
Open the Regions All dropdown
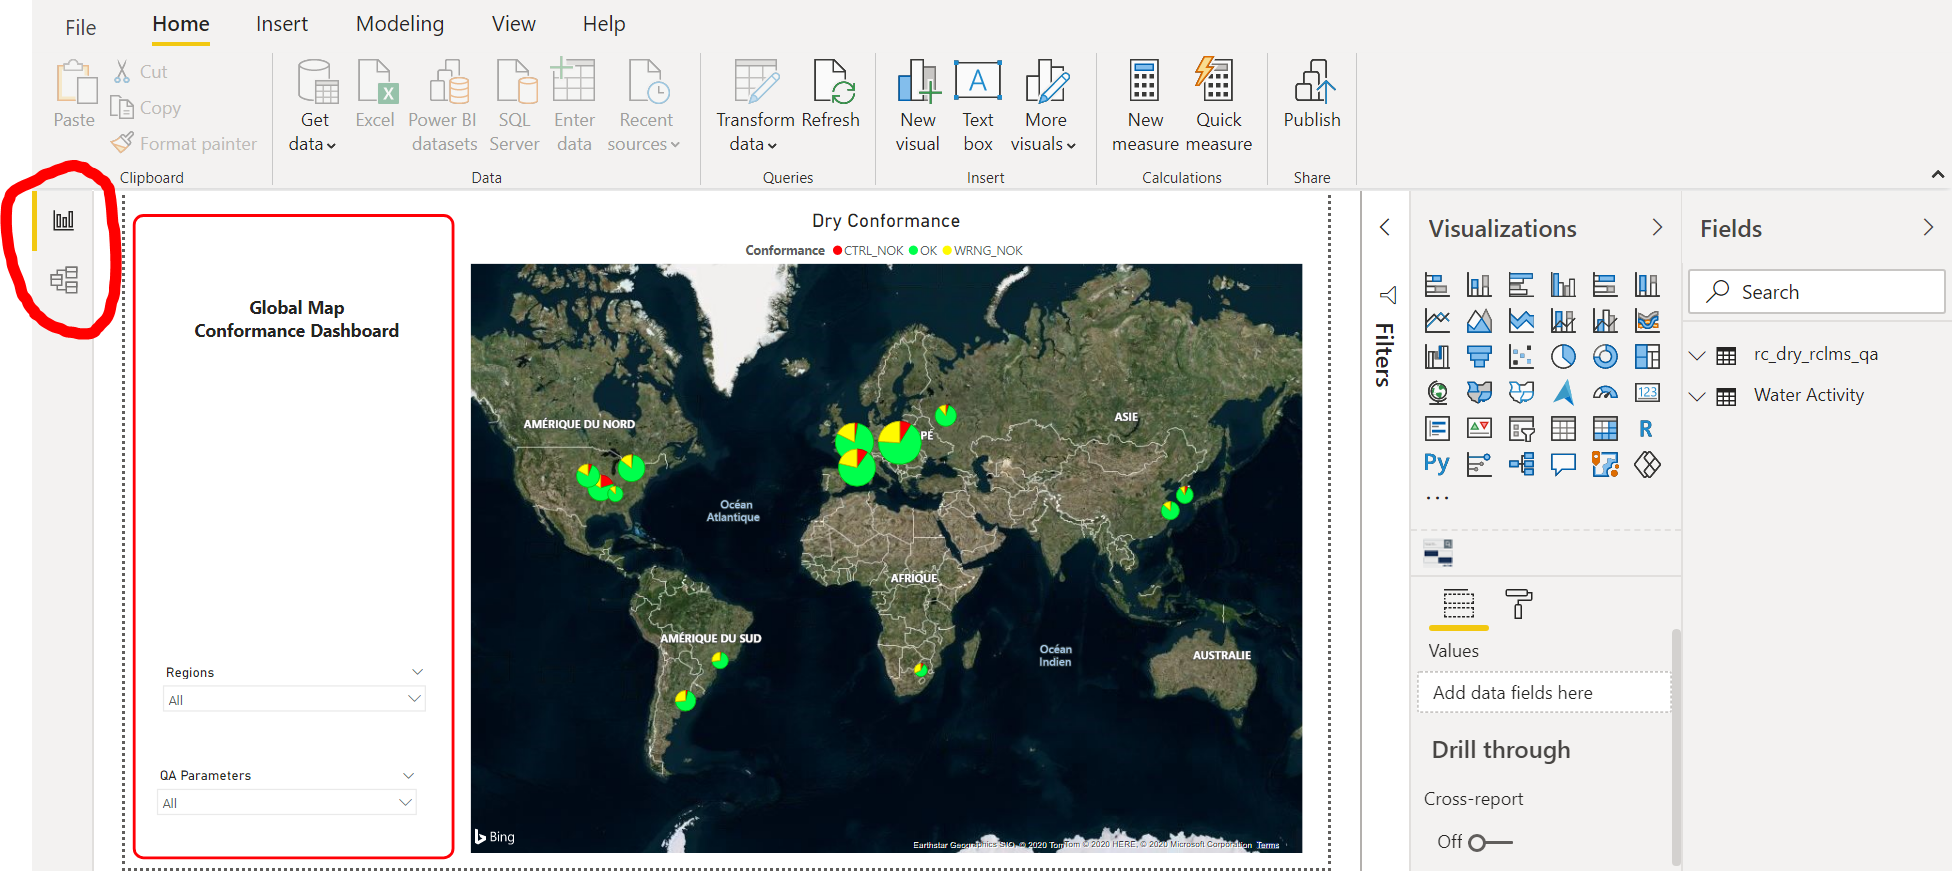coord(294,699)
